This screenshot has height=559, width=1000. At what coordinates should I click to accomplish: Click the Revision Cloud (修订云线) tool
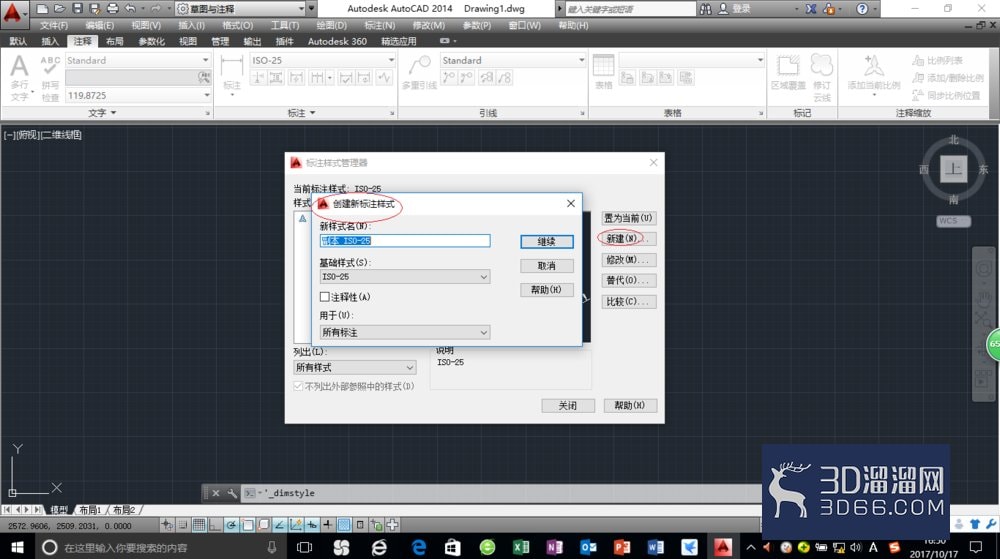tap(821, 78)
